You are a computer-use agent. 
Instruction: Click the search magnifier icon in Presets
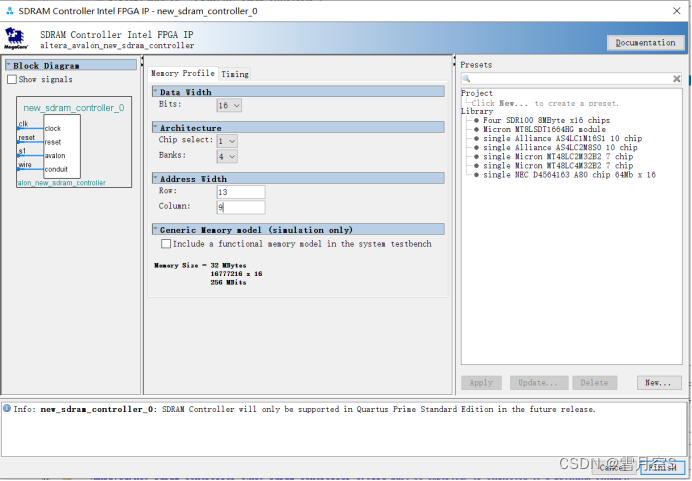(466, 79)
